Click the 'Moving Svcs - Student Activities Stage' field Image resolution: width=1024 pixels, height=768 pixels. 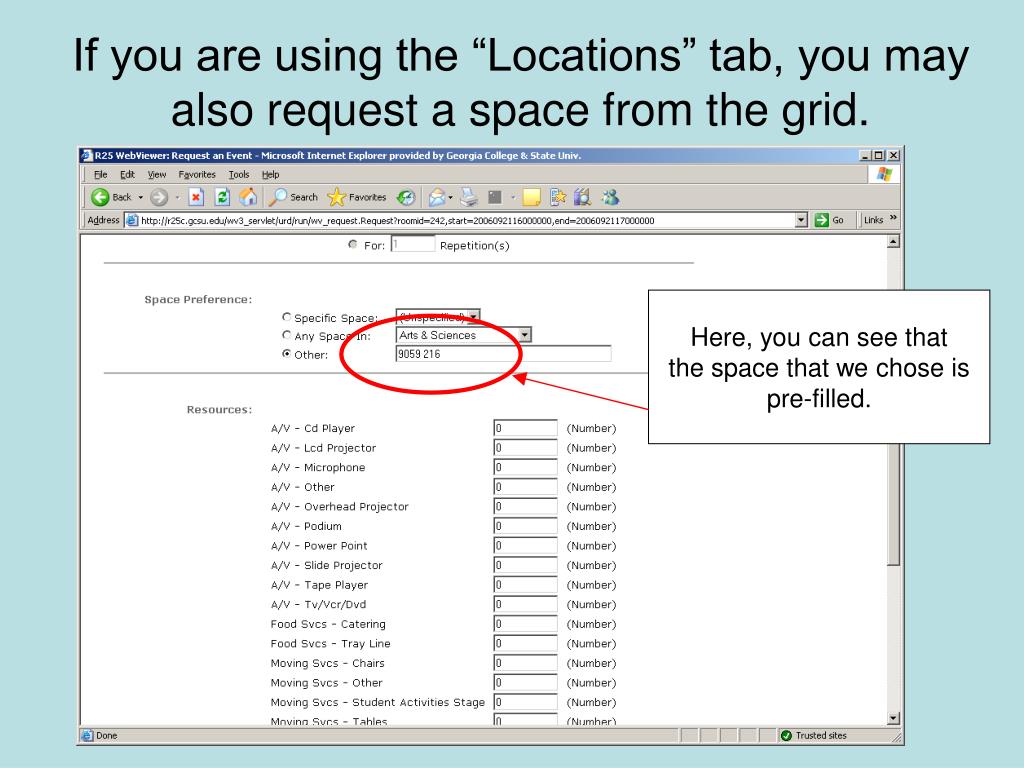pos(526,703)
